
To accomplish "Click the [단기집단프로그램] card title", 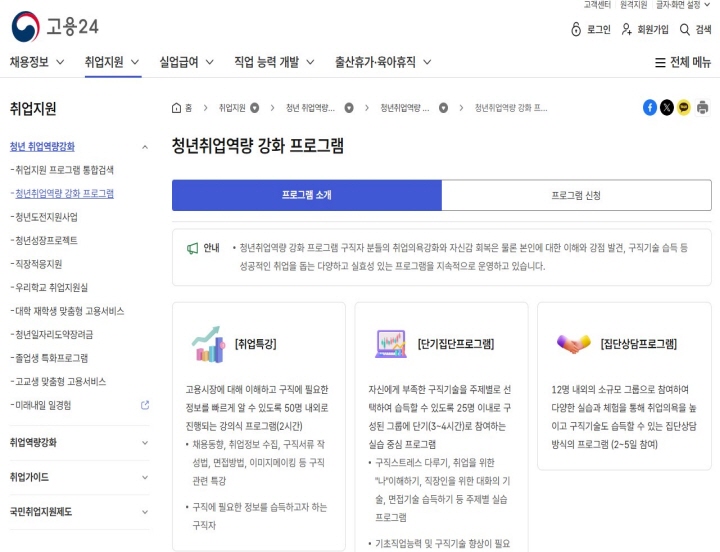I will pos(456,344).
